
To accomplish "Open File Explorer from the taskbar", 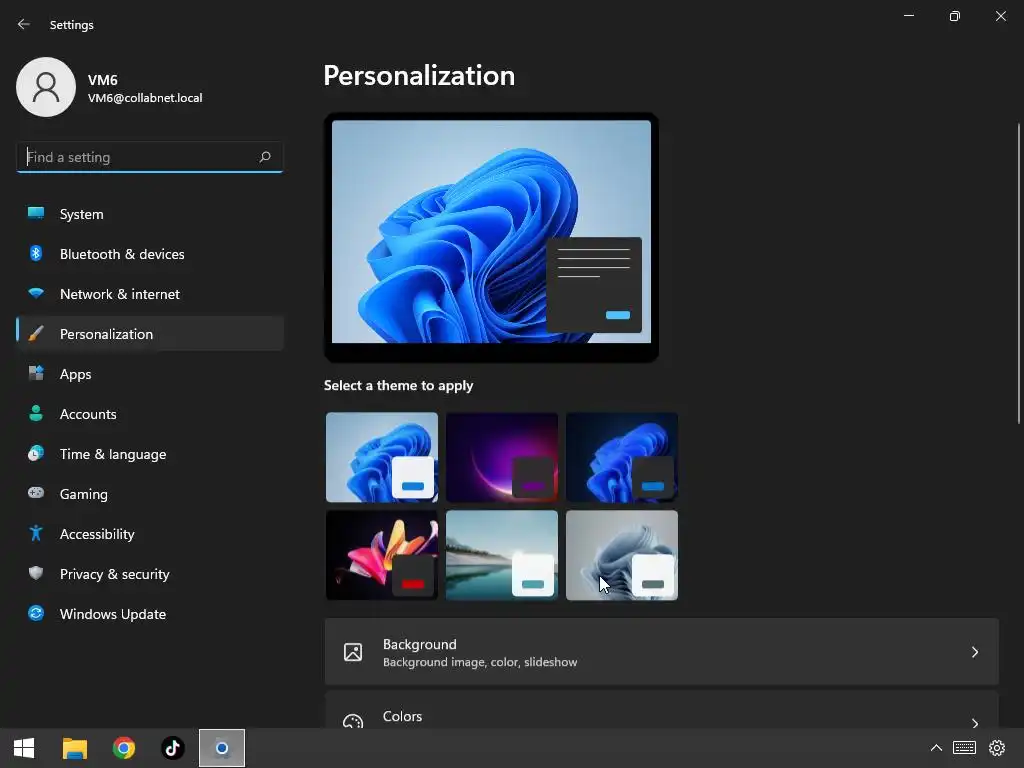I will pyautogui.click(x=74, y=748).
